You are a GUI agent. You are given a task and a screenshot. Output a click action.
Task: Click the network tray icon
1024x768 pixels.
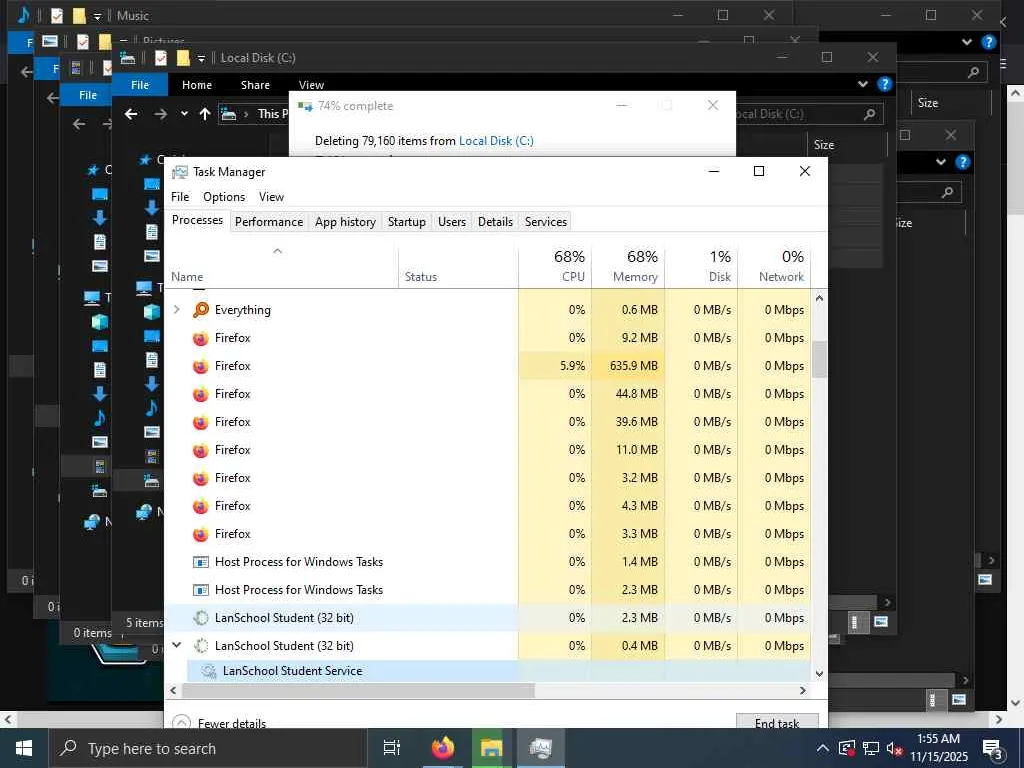[x=871, y=748]
